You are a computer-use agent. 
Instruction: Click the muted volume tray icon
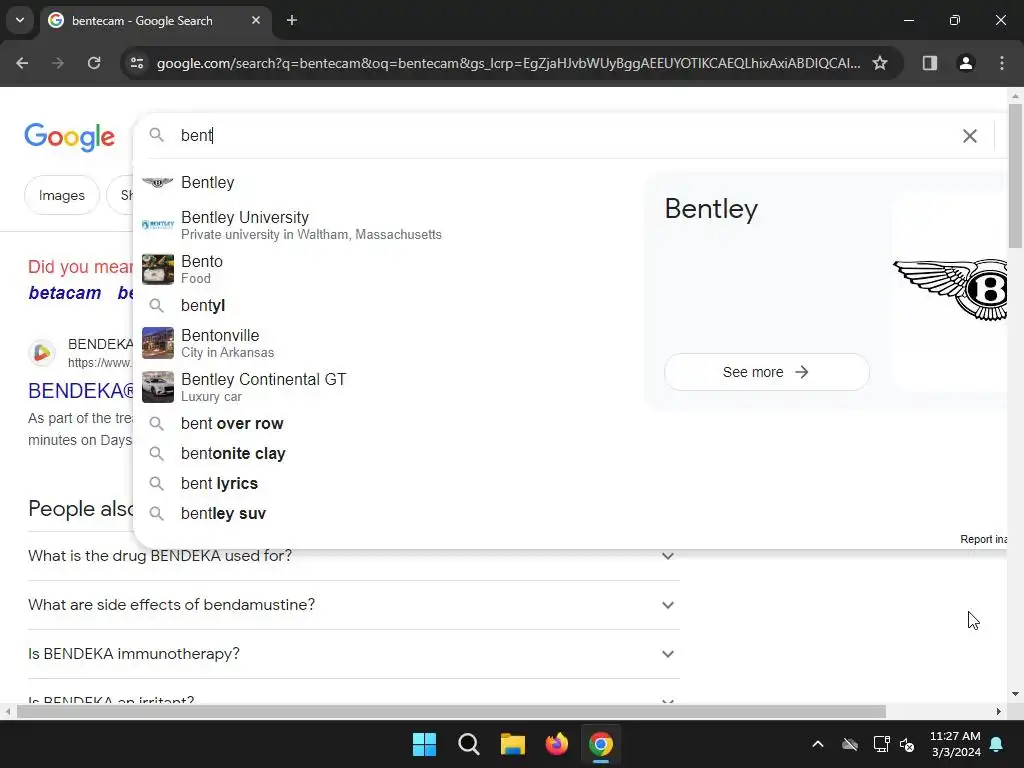point(907,744)
